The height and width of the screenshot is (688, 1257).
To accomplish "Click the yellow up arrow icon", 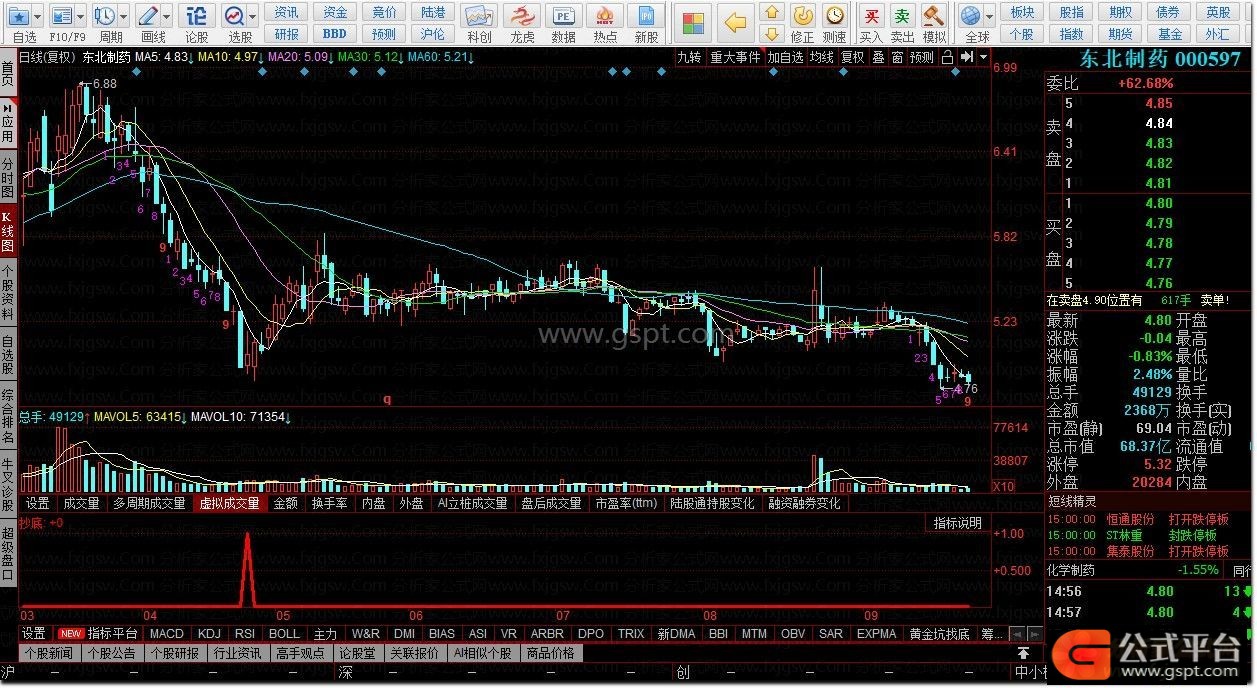I will [x=771, y=12].
